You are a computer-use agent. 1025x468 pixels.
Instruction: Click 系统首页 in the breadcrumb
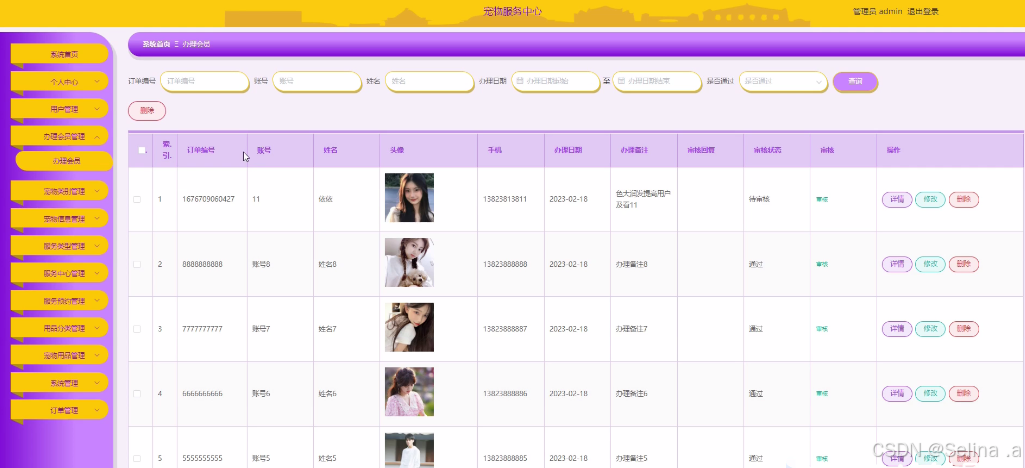tap(156, 44)
